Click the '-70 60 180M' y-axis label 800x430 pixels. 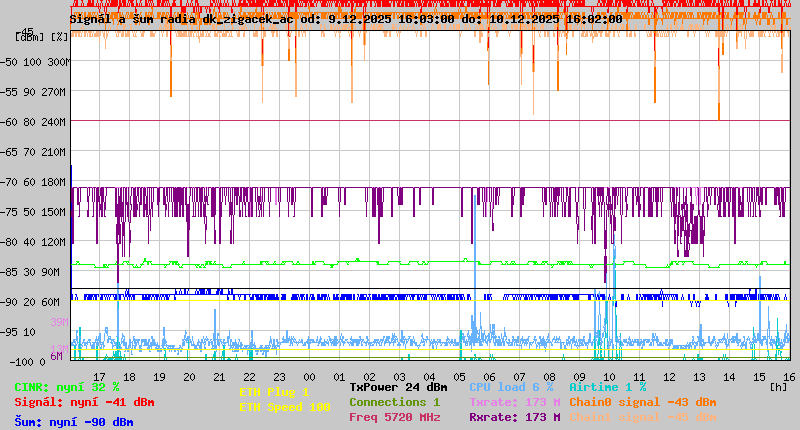coord(33,182)
